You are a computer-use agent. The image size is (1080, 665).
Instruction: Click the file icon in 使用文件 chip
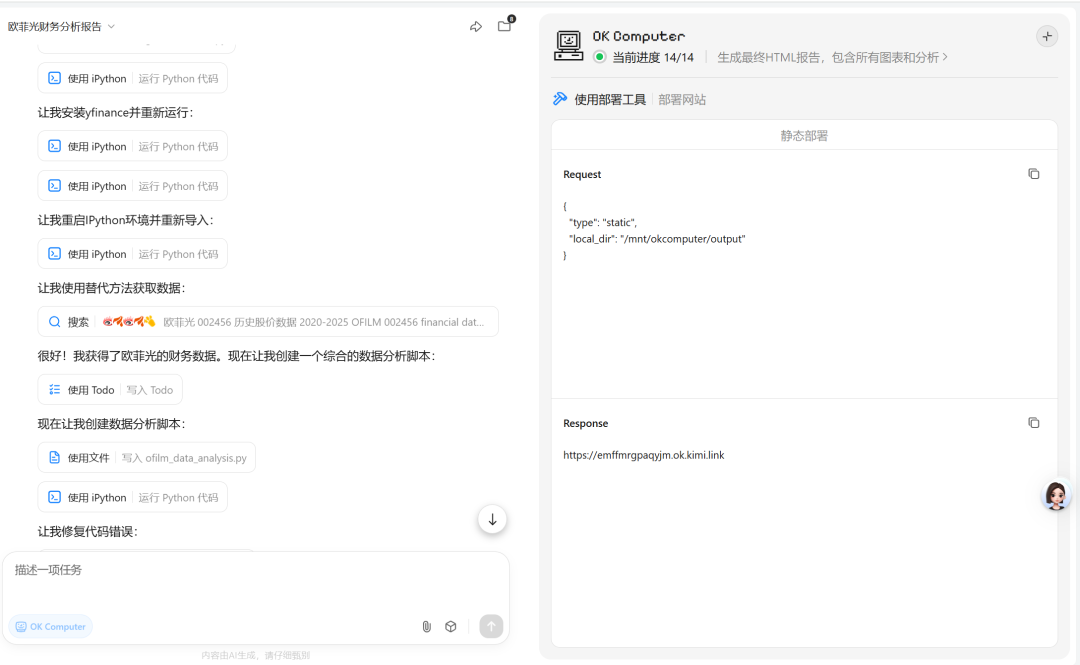55,457
